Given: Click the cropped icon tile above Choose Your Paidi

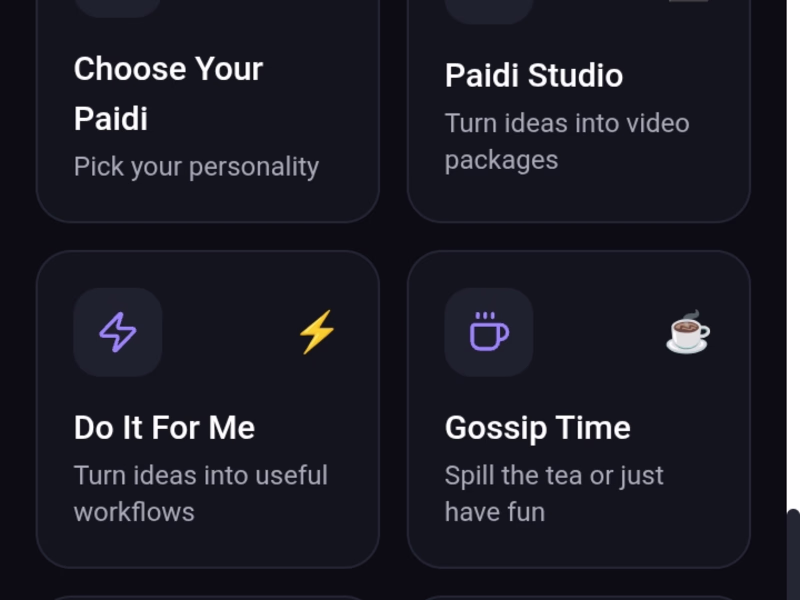Looking at the screenshot, I should 118,8.
